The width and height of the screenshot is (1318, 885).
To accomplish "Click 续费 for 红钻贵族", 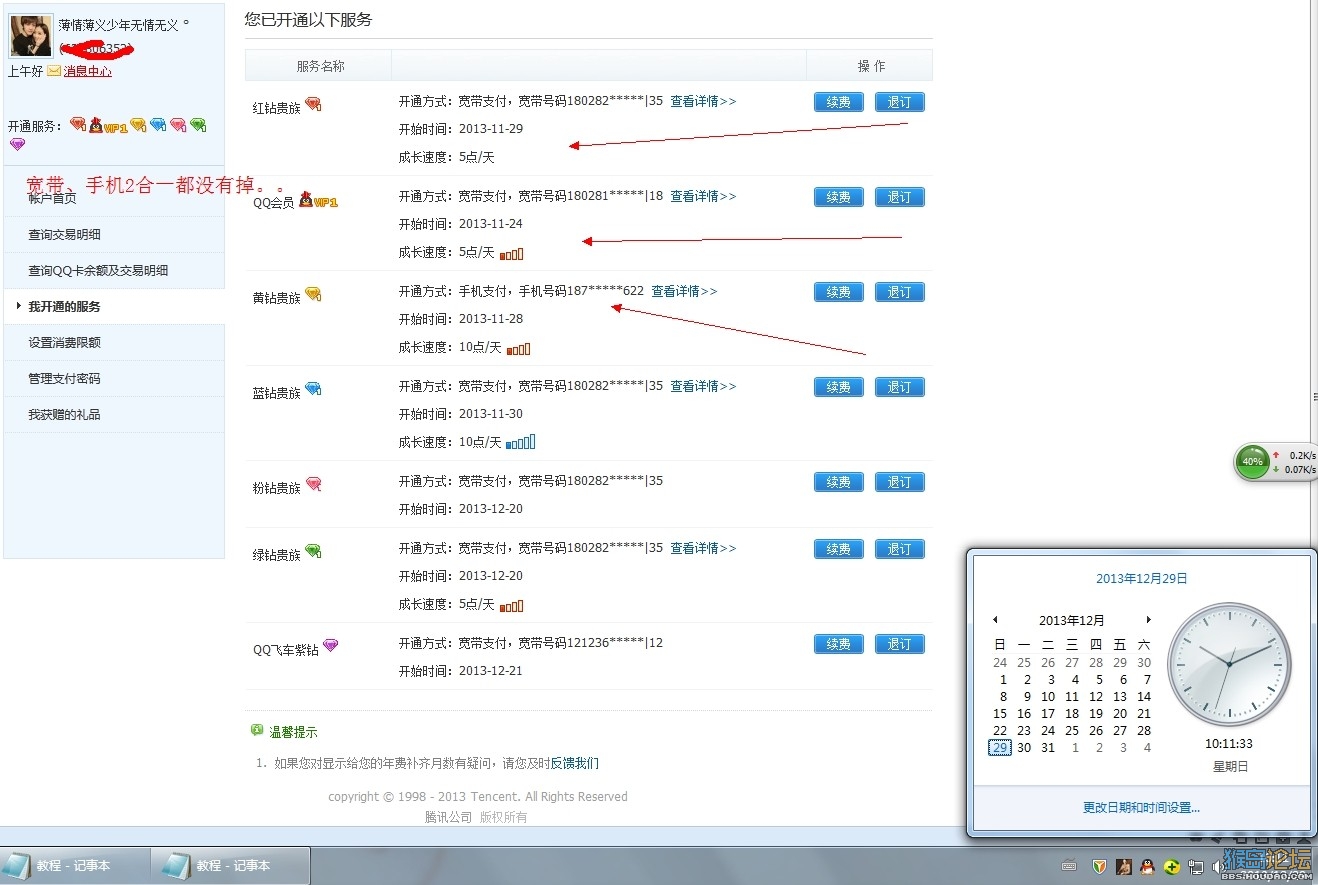I will pyautogui.click(x=839, y=102).
